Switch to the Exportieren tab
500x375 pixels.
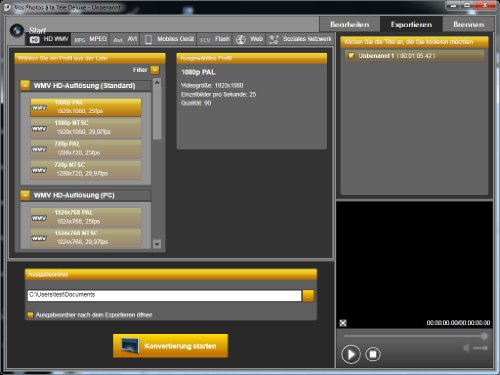[x=411, y=24]
